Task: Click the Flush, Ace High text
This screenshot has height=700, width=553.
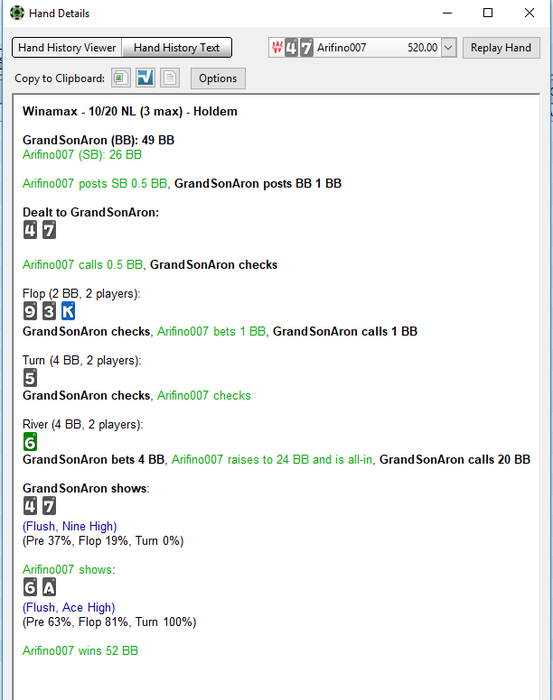Action: [x=69, y=608]
